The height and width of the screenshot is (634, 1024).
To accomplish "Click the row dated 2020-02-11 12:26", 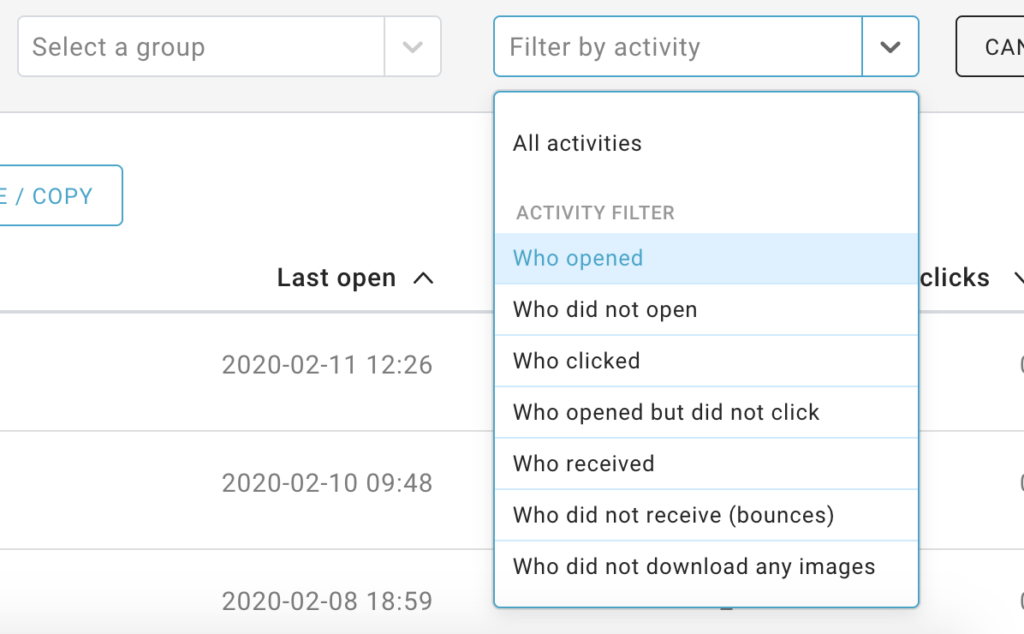I will pyautogui.click(x=327, y=365).
